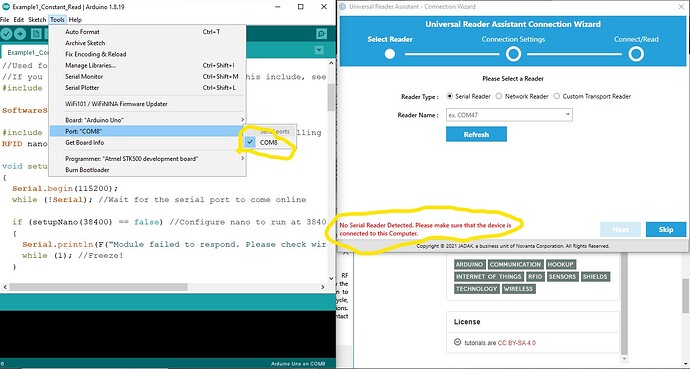Click the disabled Next button in wizard
The width and height of the screenshot is (690, 369).
pos(620,230)
